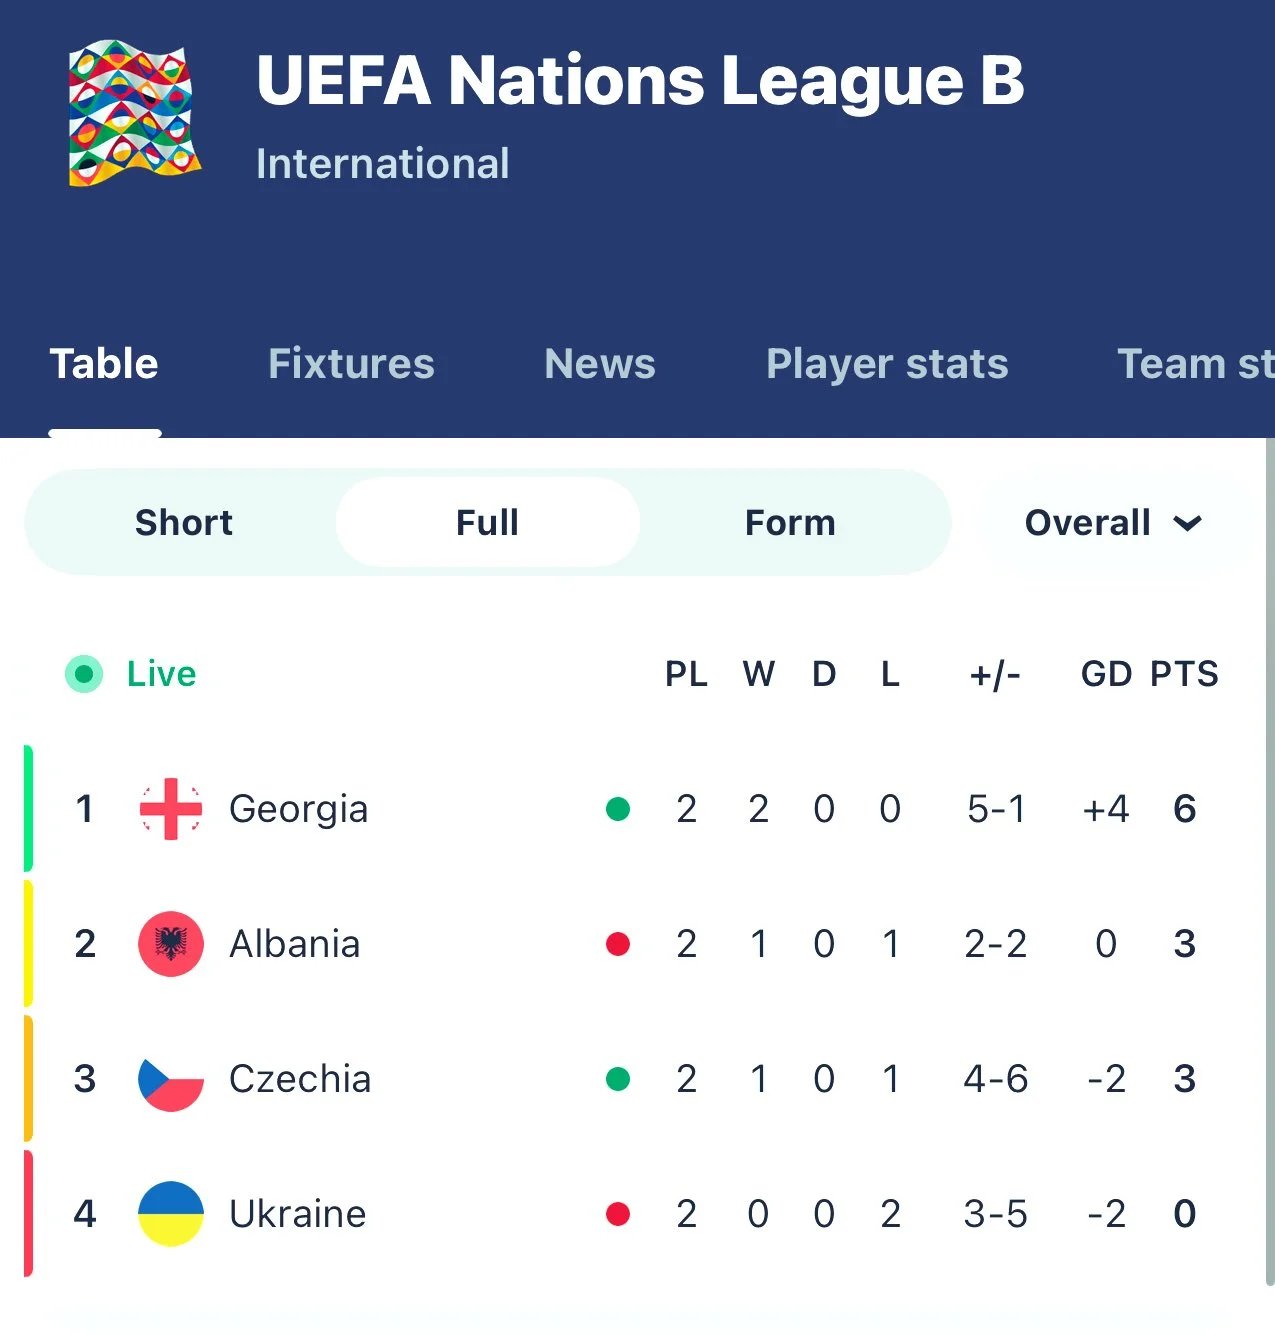The height and width of the screenshot is (1335, 1275).
Task: Open the Czechia team link
Action: 300,1079
